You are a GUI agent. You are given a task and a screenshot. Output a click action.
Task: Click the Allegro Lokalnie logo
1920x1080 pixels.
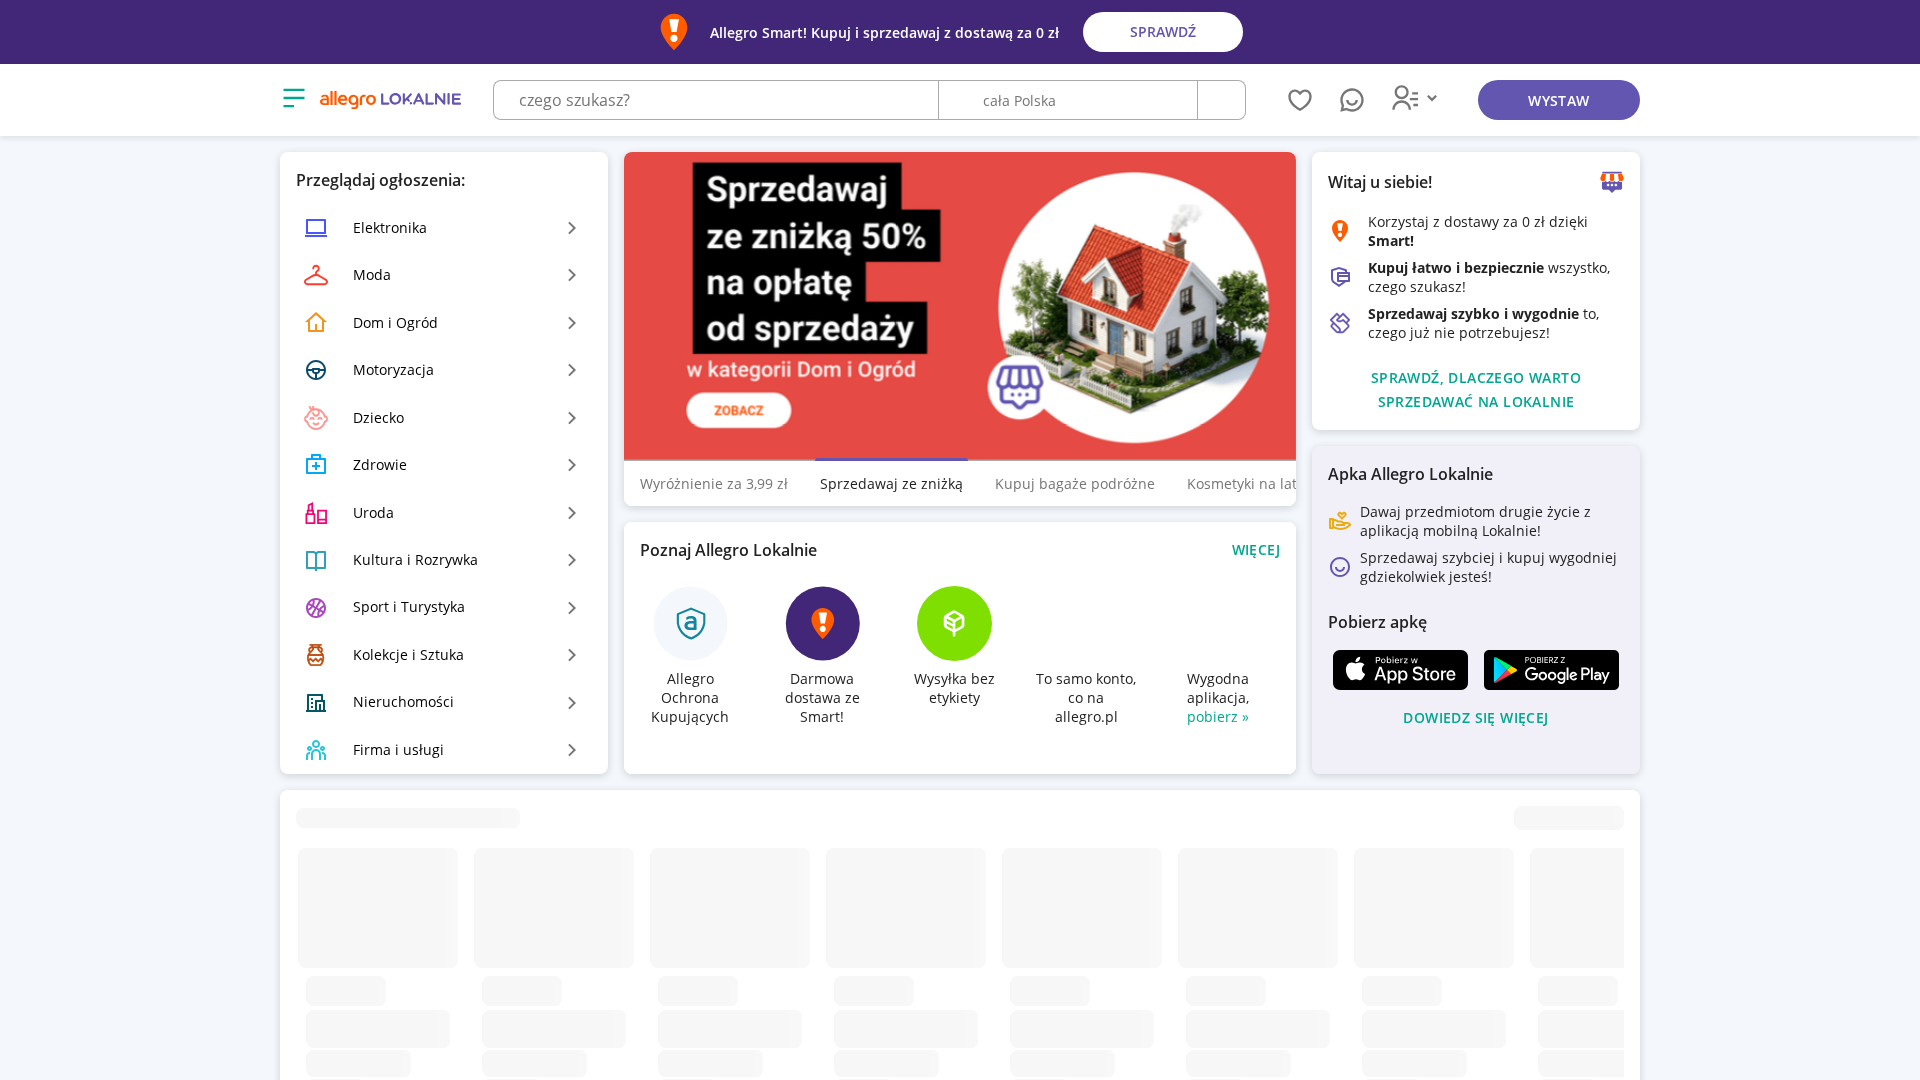point(390,99)
